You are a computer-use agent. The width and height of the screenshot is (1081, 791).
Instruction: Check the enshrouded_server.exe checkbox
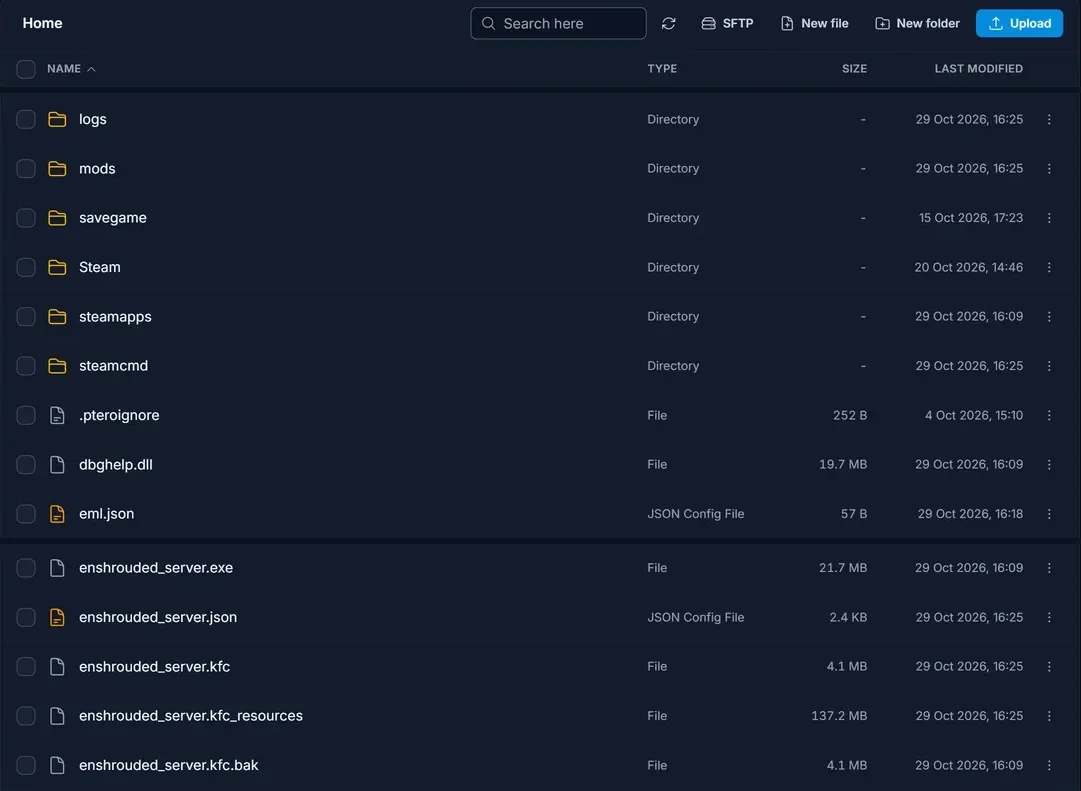[x=26, y=568]
